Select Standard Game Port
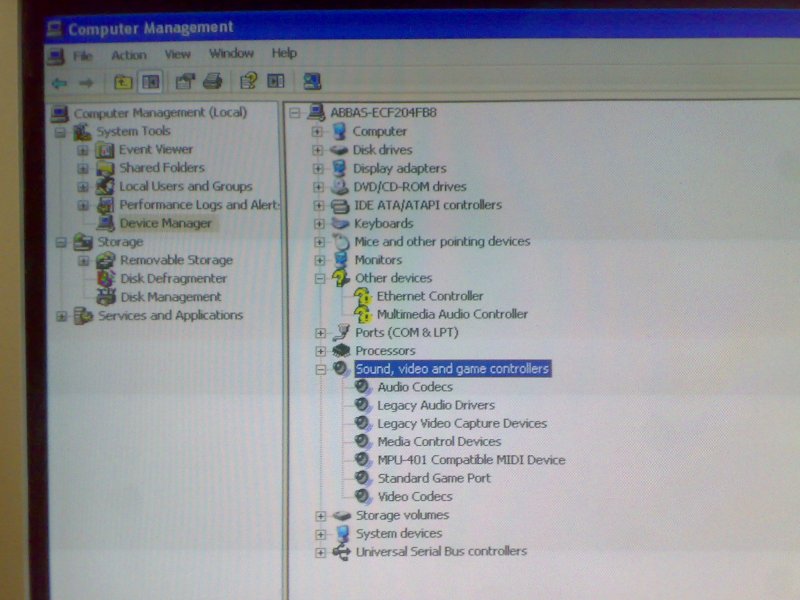The width and height of the screenshot is (800, 600). pyautogui.click(x=434, y=479)
